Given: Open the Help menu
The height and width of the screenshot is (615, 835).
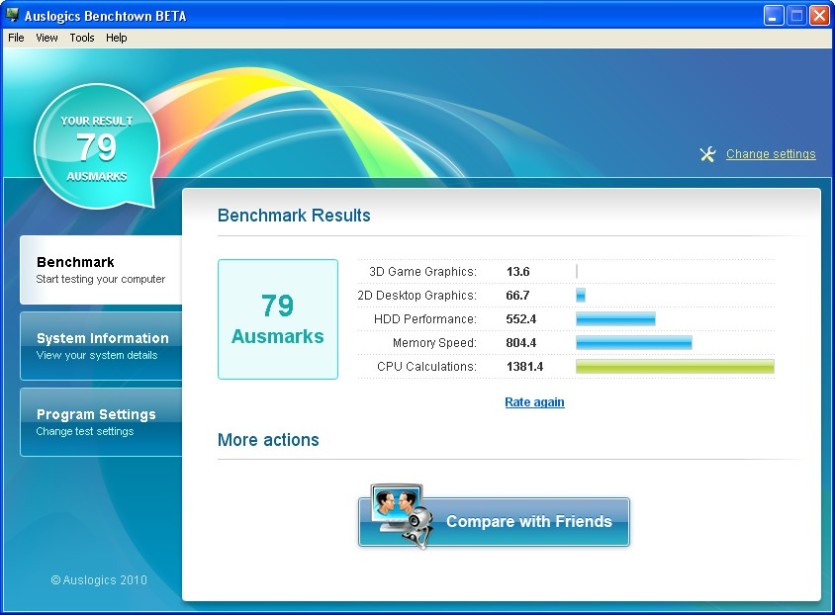Looking at the screenshot, I should coord(116,38).
